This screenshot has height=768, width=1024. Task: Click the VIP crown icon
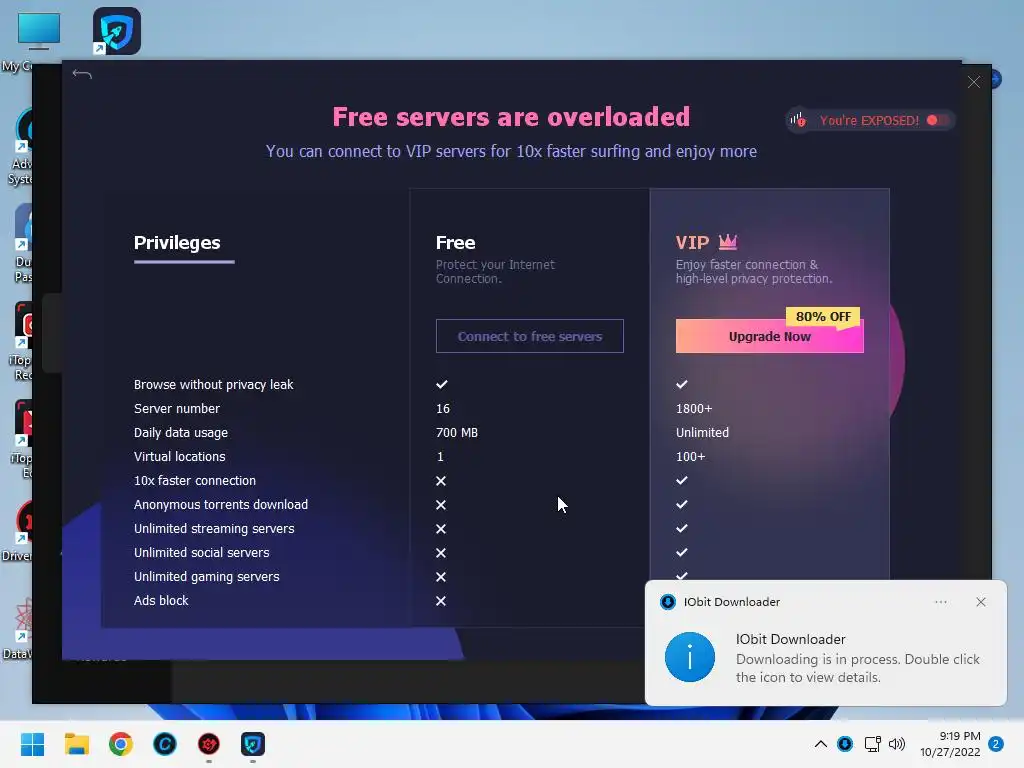pyautogui.click(x=728, y=242)
